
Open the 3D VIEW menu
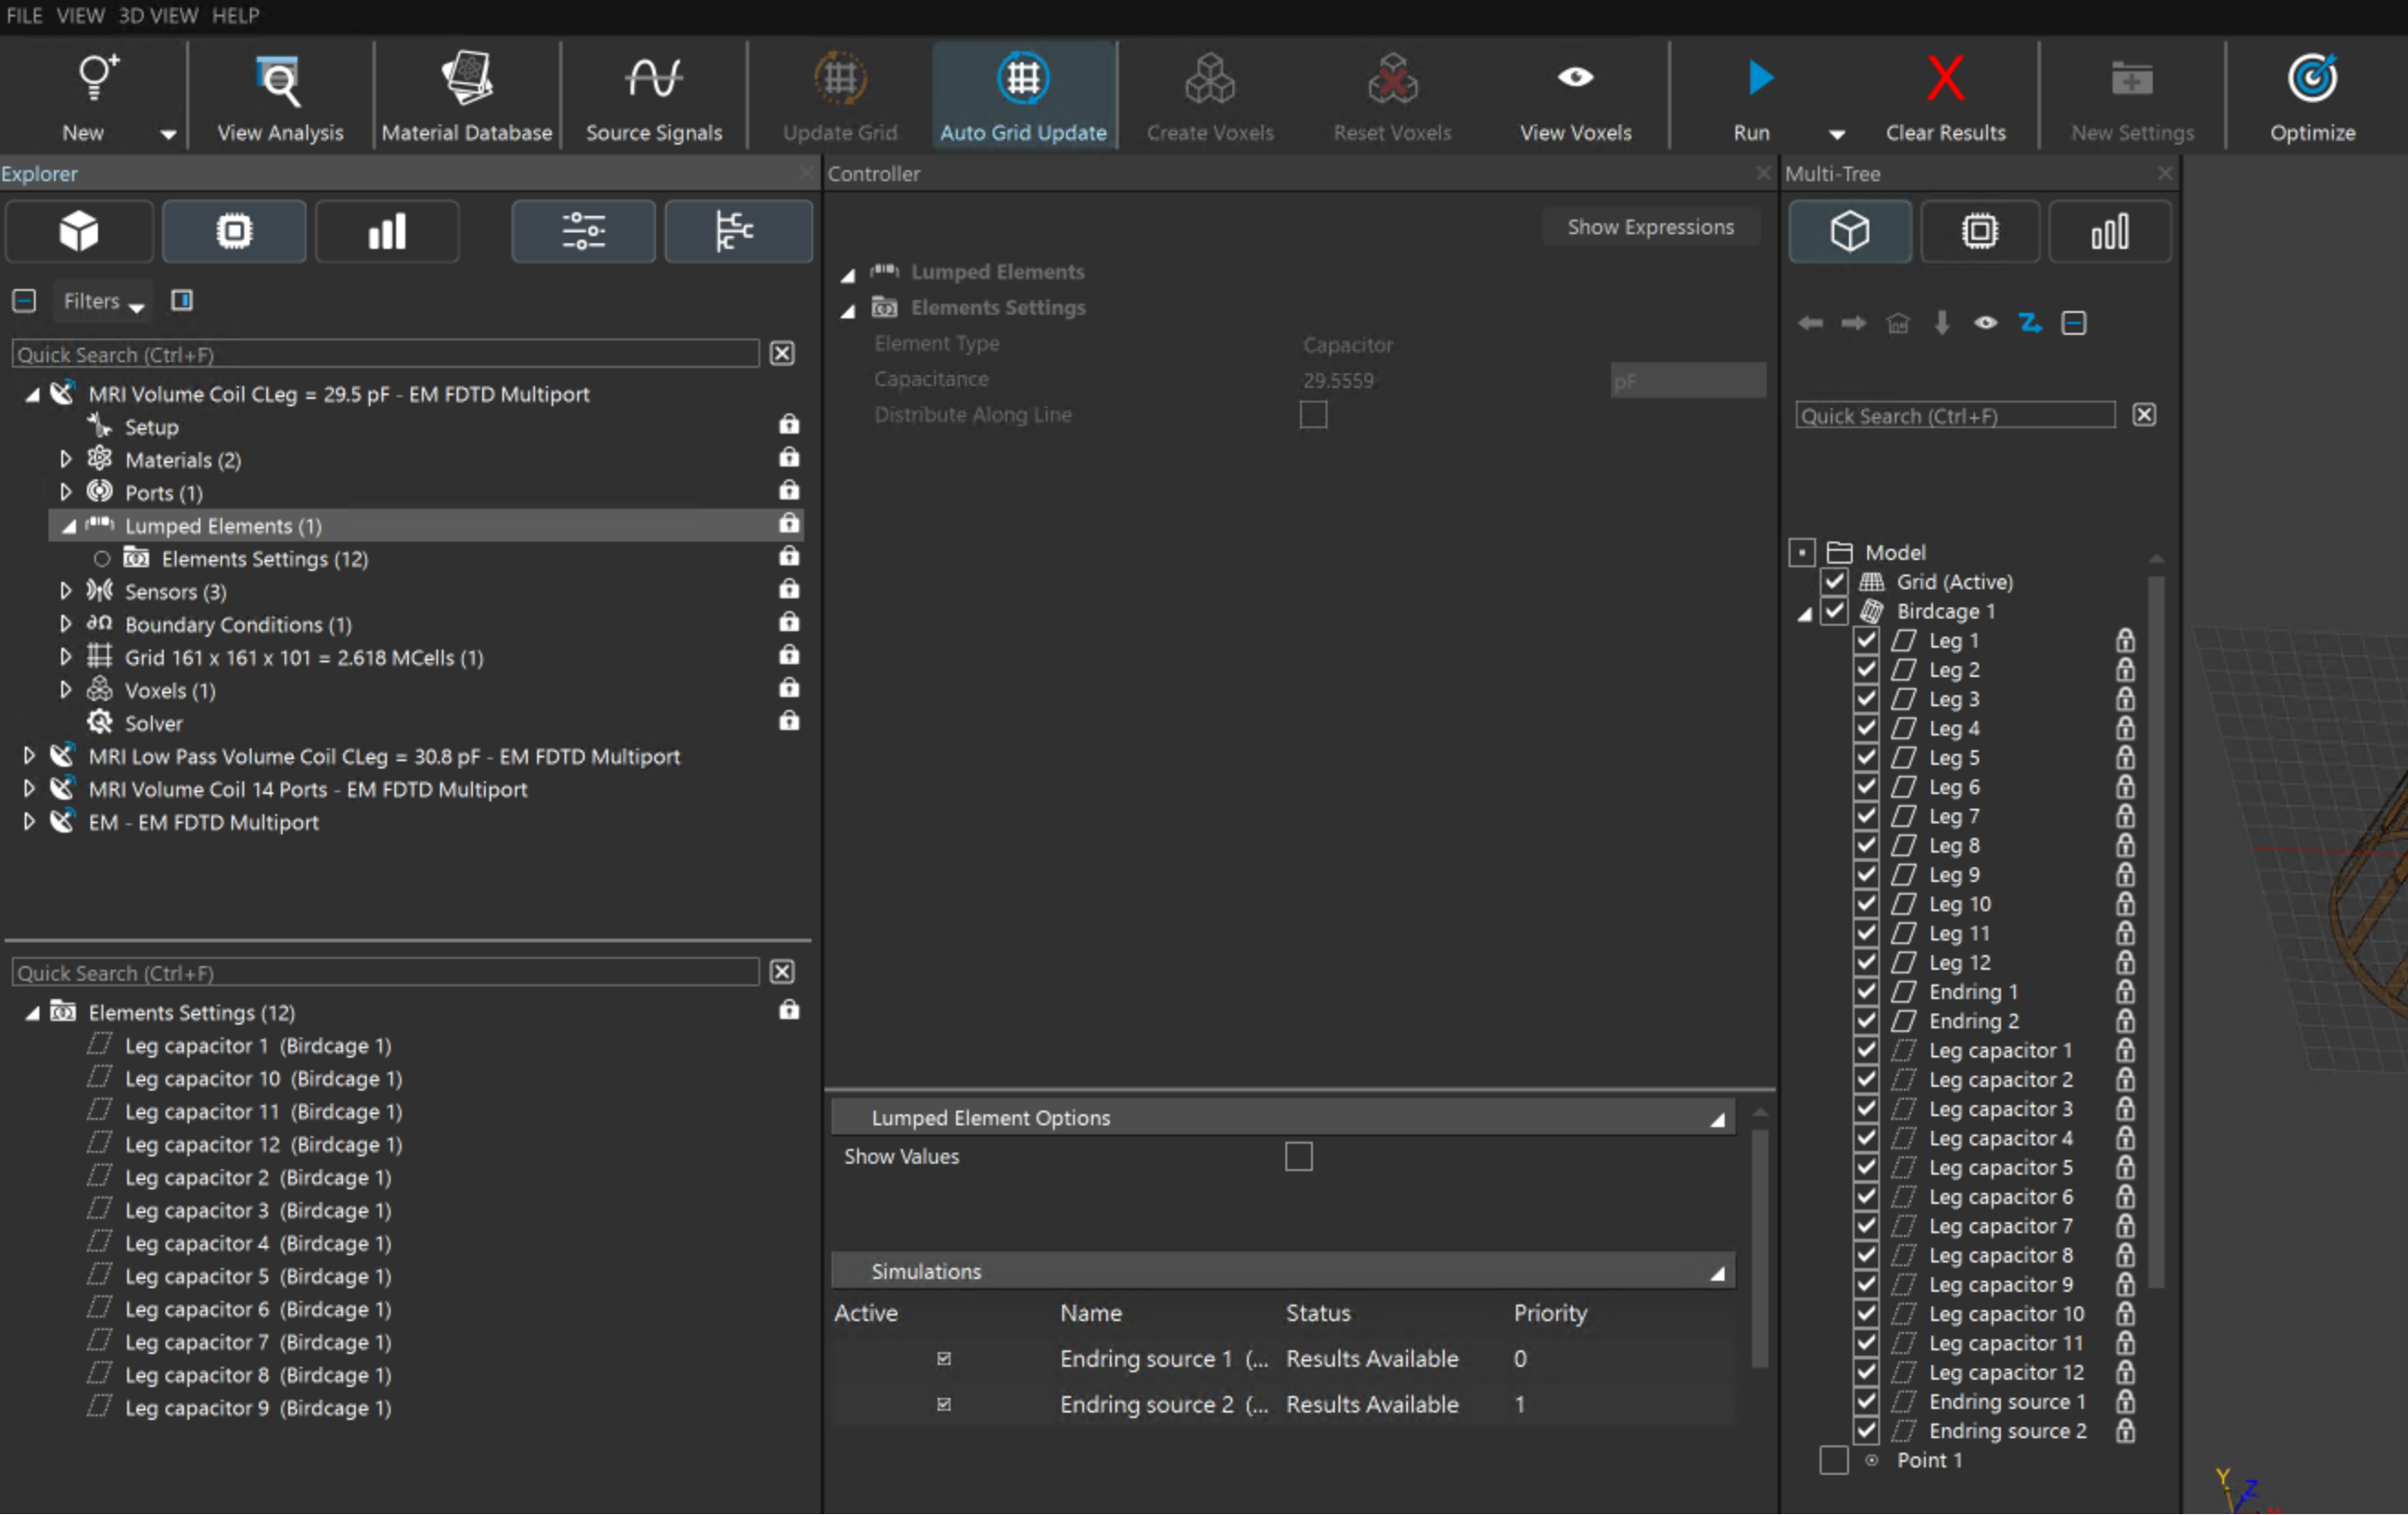coord(158,15)
